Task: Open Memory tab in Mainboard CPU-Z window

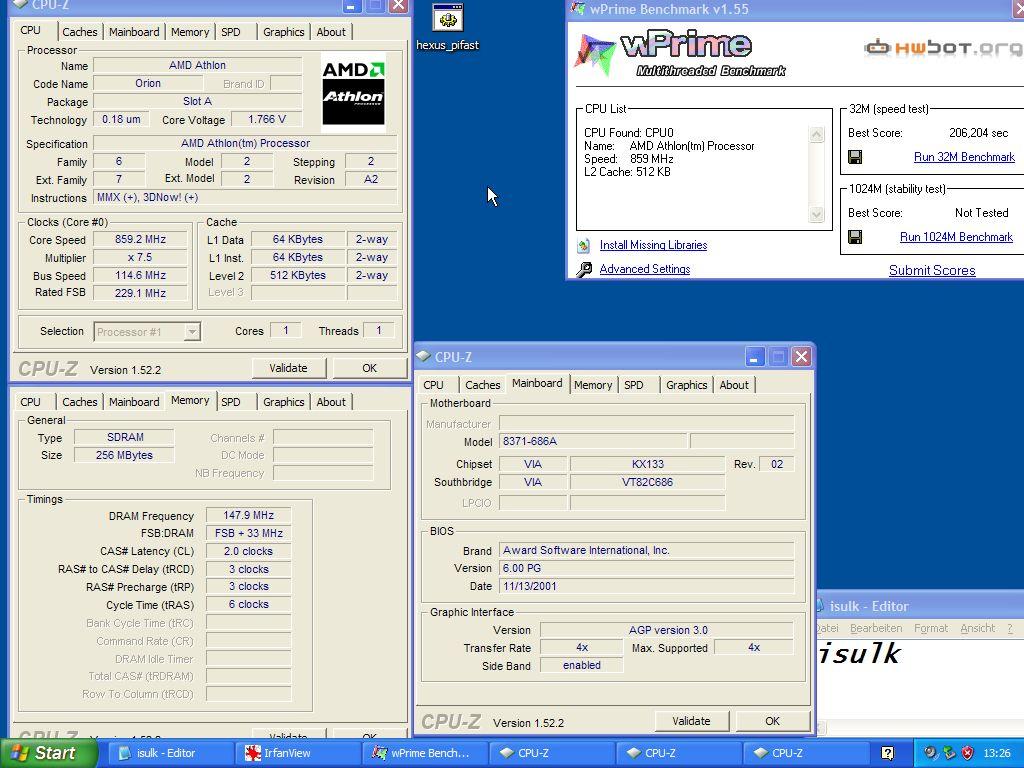Action: tap(593, 385)
